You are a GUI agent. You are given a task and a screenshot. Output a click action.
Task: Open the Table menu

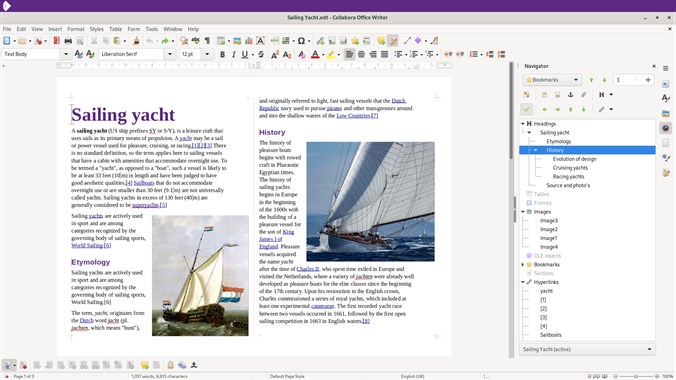(x=115, y=29)
